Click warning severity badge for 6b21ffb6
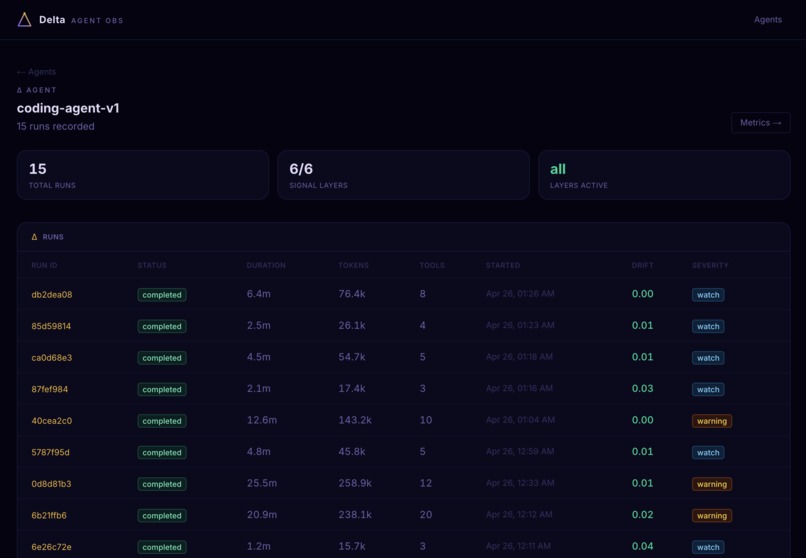 712,515
